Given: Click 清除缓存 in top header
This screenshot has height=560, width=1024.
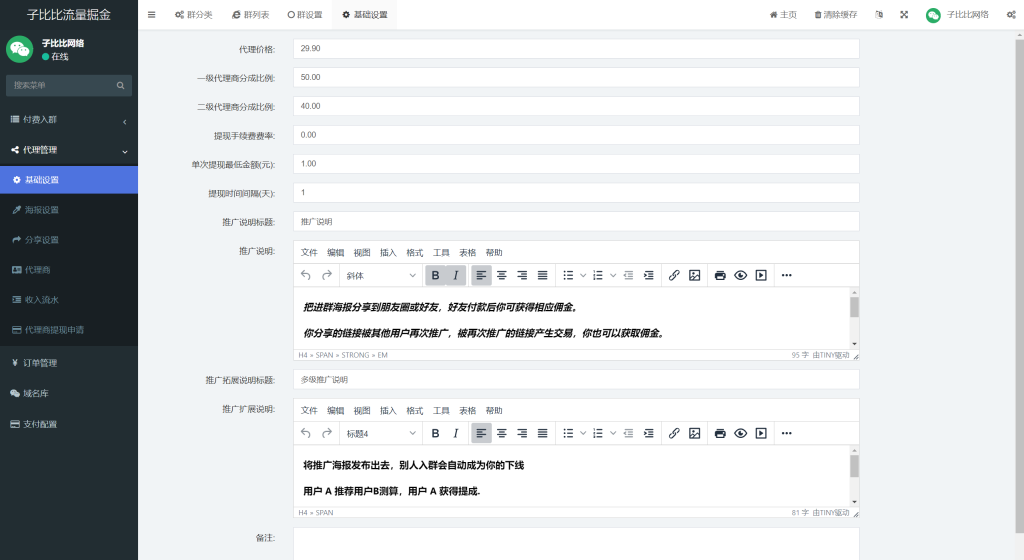Looking at the screenshot, I should [x=836, y=15].
